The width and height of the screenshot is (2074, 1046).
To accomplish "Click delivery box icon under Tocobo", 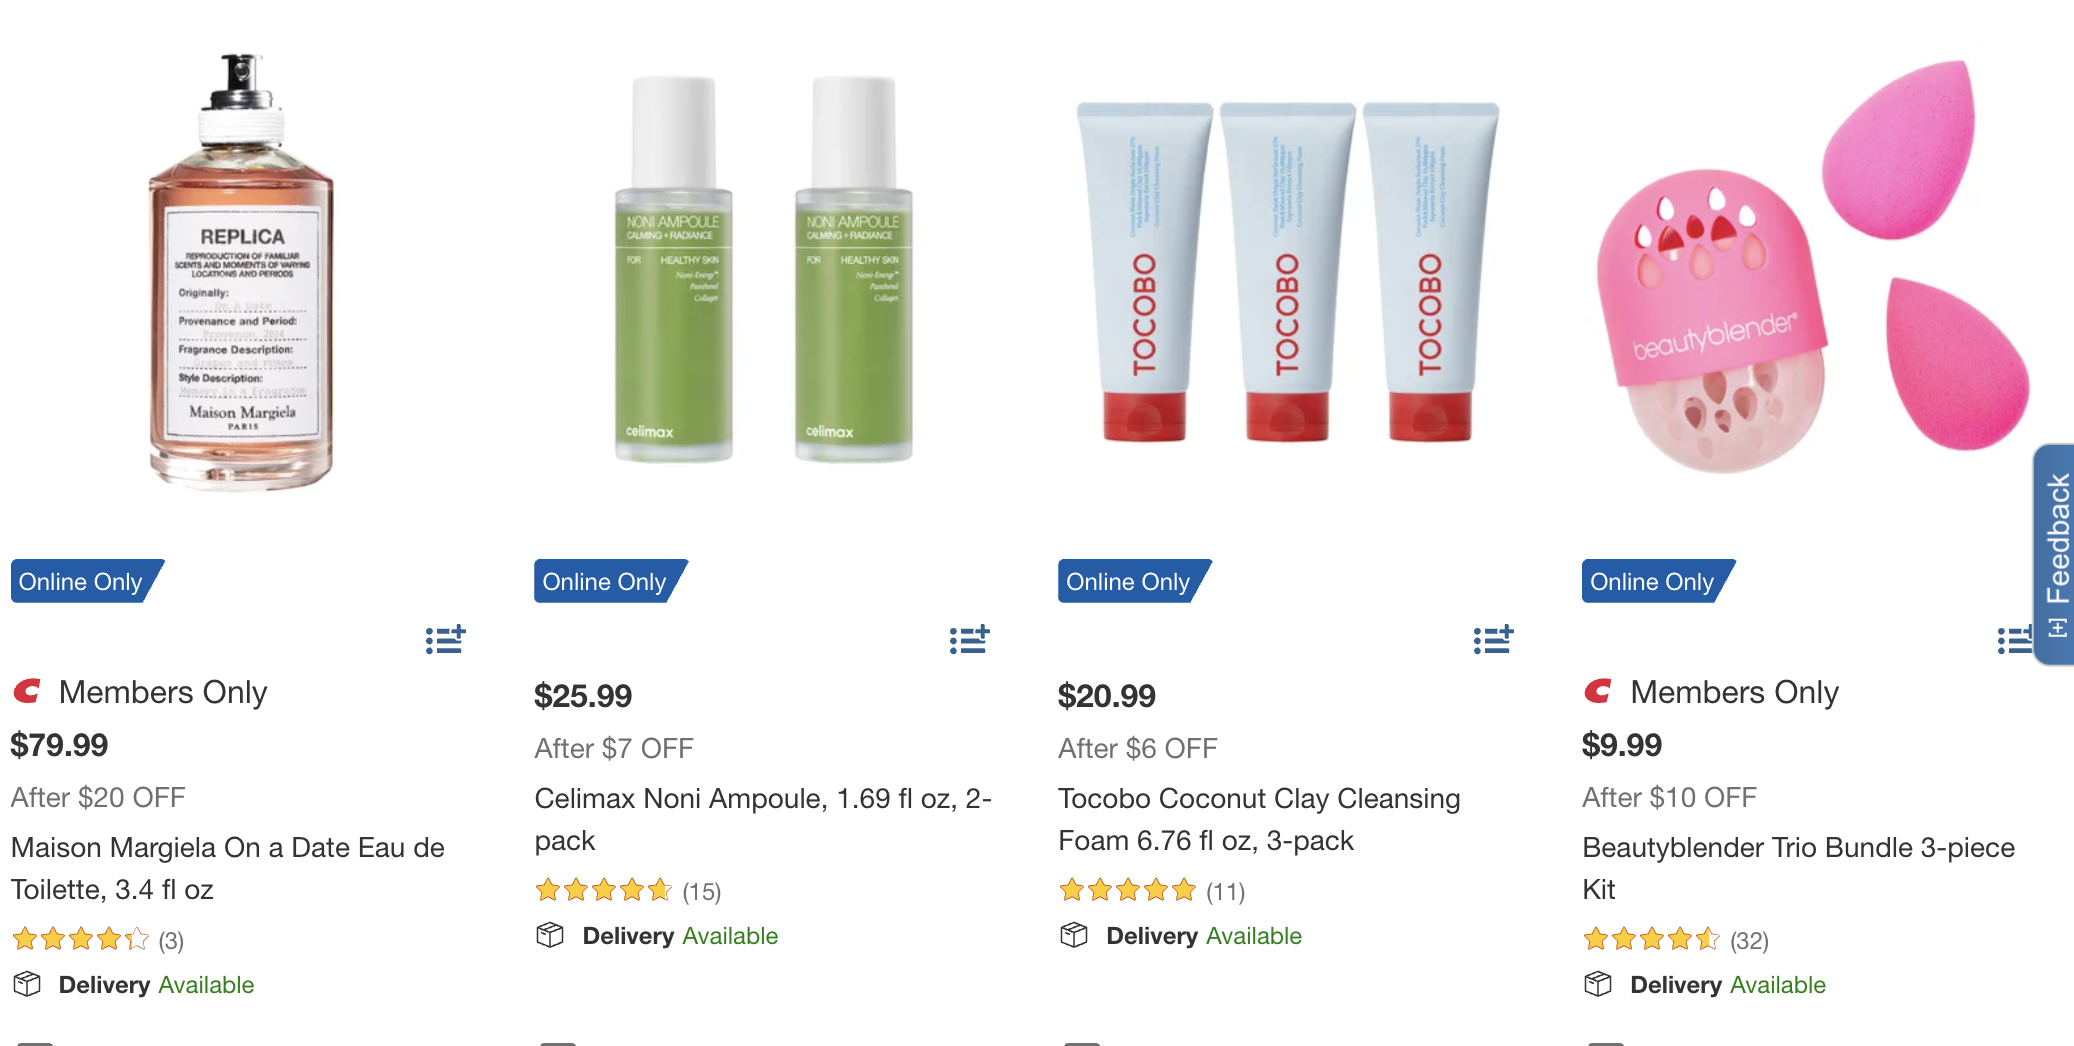I will (1074, 935).
